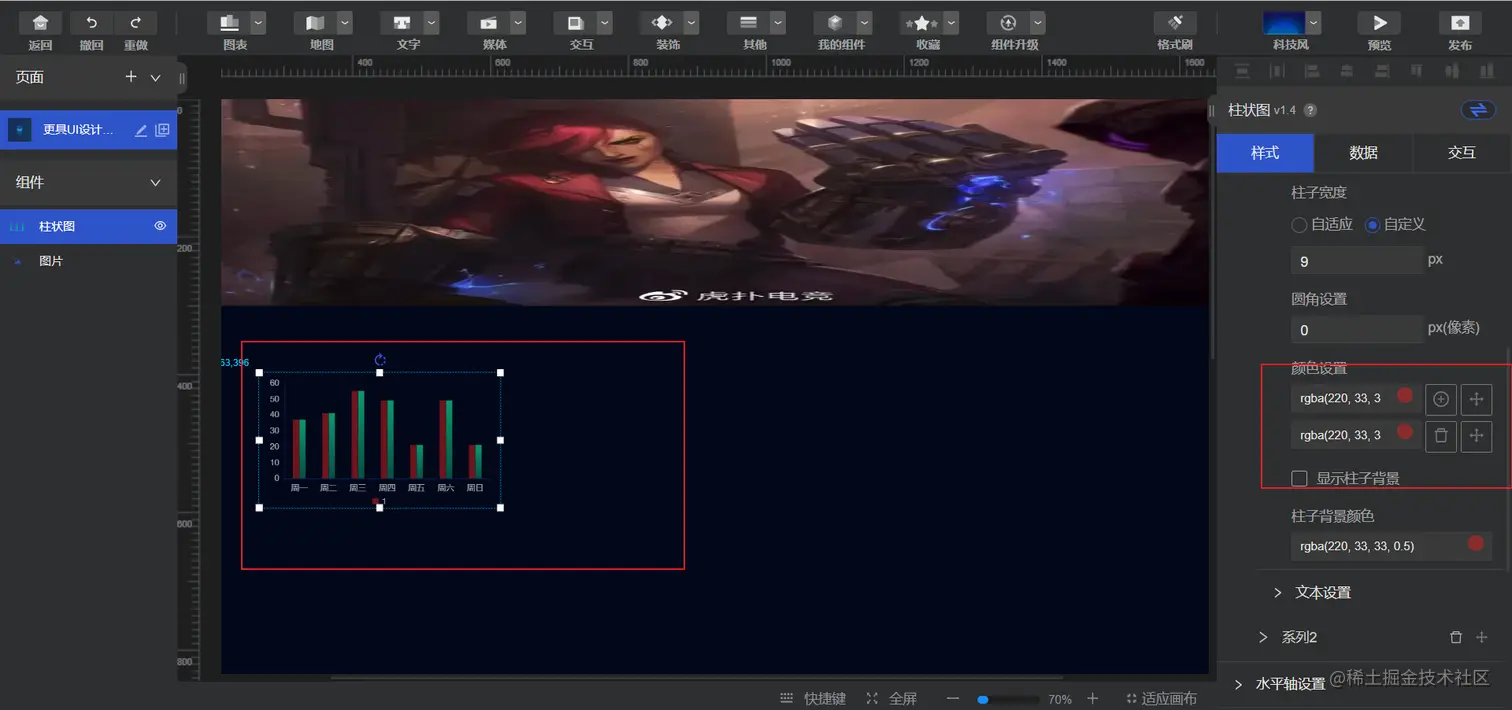Switch to the 数据 tab
Viewport: 1512px width, 710px height.
1363,152
